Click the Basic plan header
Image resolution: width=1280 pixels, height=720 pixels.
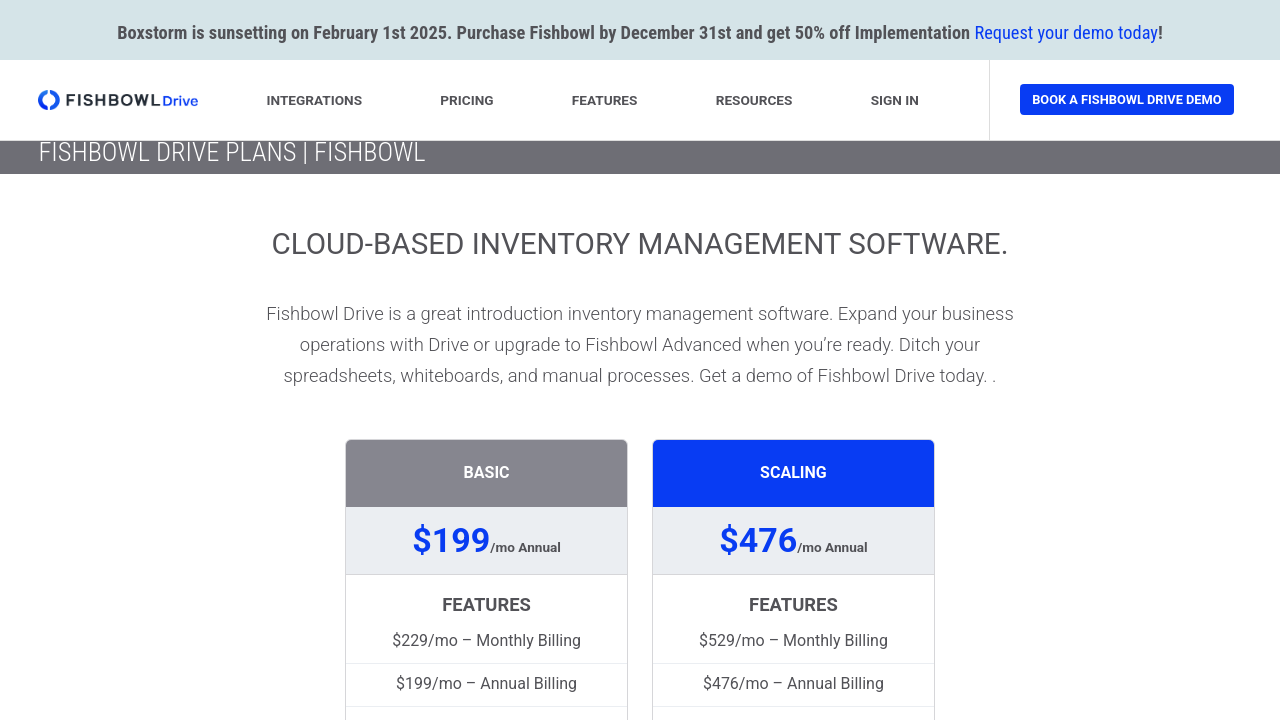(486, 473)
